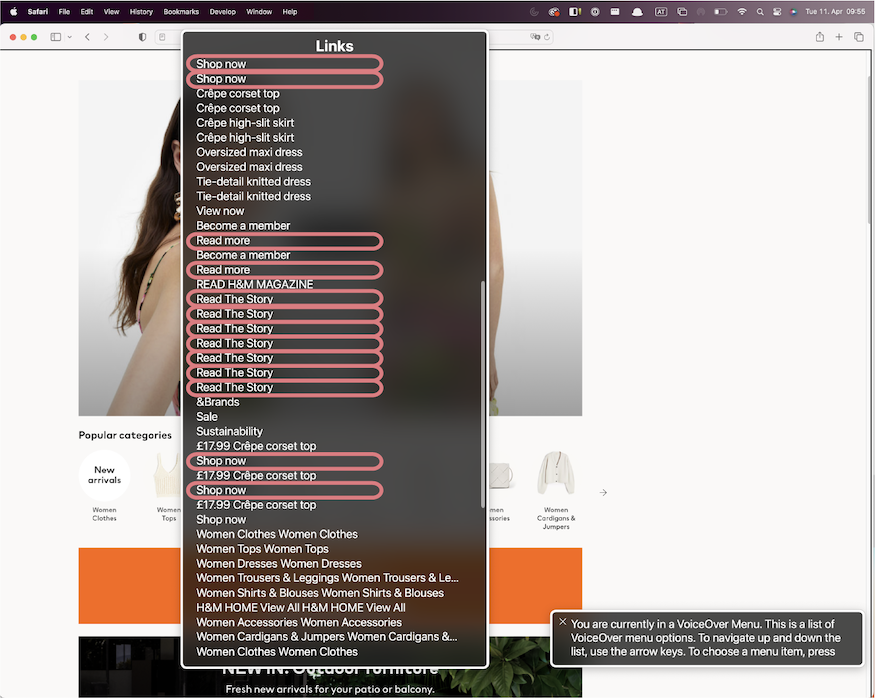This screenshot has height=698, width=875.
Task: Open the Bookmarks menu
Action: (181, 12)
